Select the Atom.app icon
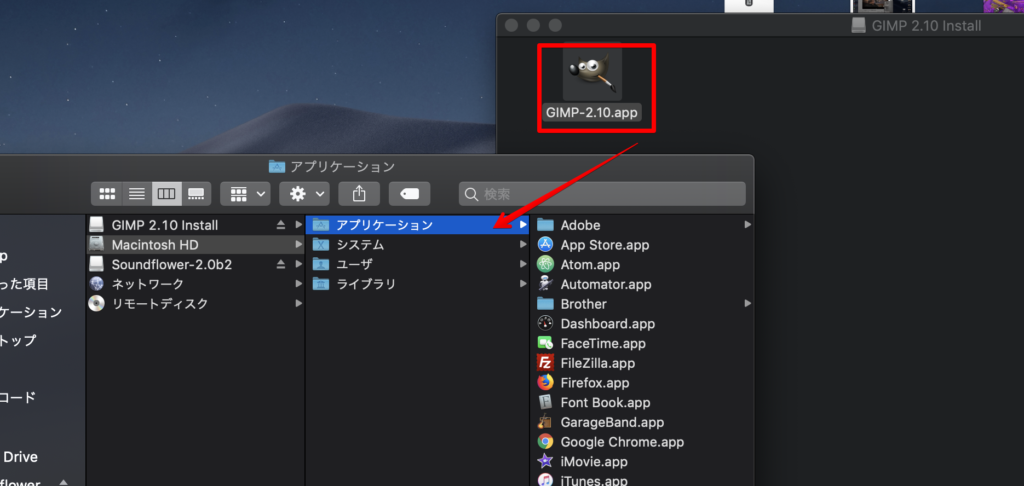The height and width of the screenshot is (486, 1024). 545,264
